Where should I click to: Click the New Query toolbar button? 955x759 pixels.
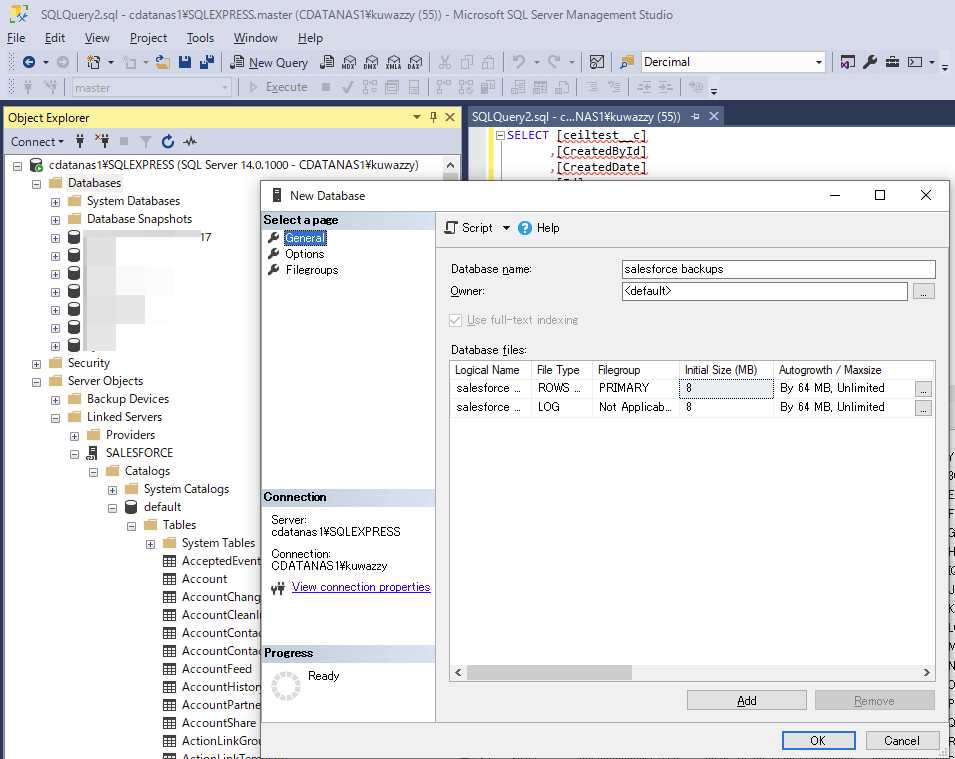coord(269,62)
